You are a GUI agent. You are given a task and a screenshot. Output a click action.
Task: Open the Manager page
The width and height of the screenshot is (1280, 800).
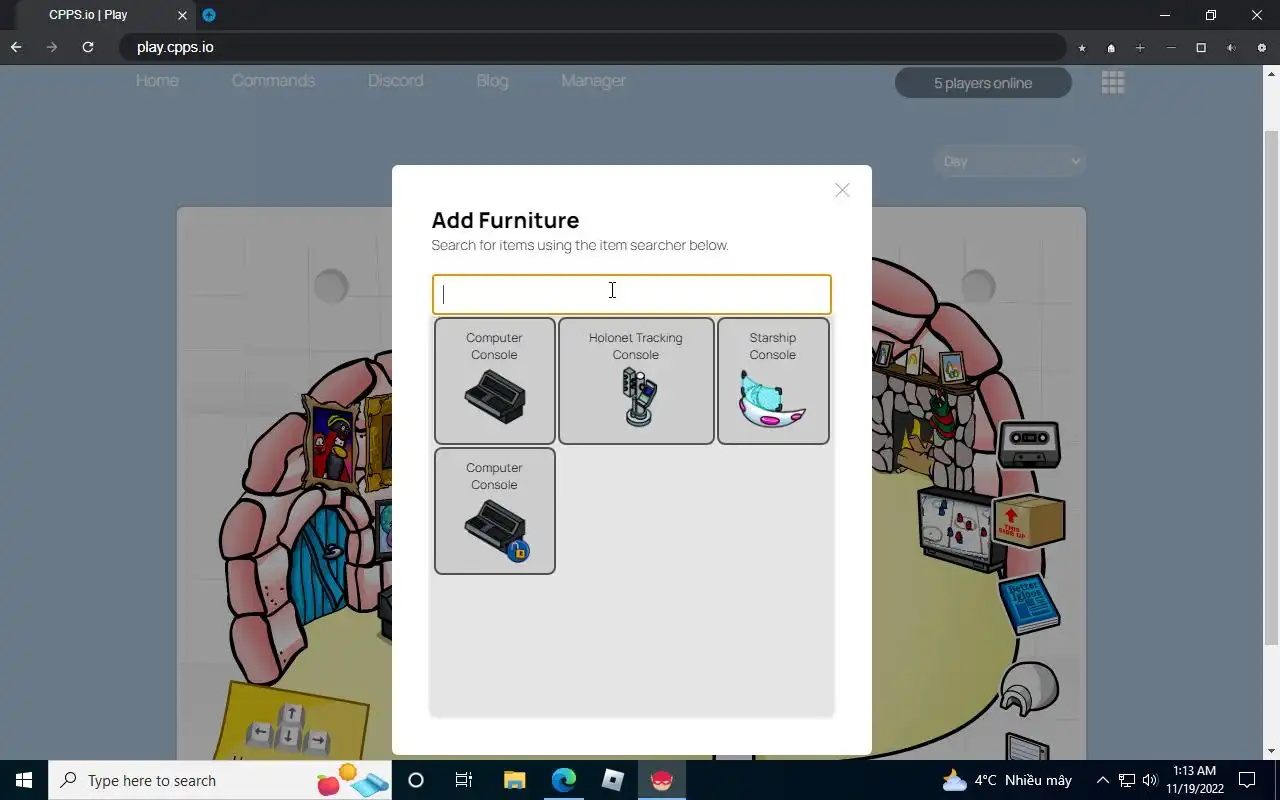point(593,81)
